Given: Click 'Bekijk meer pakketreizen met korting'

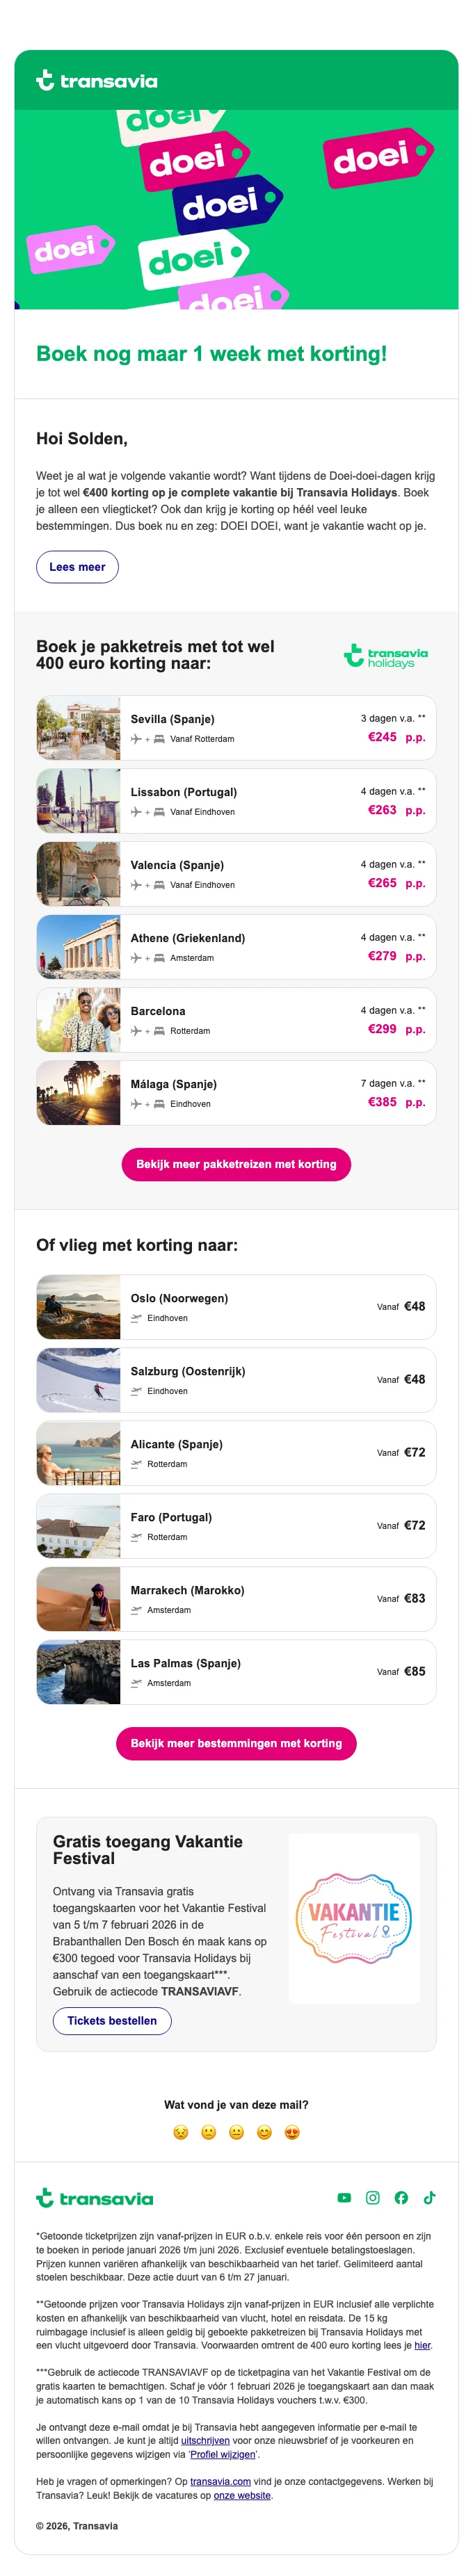Looking at the screenshot, I should (x=236, y=1164).
